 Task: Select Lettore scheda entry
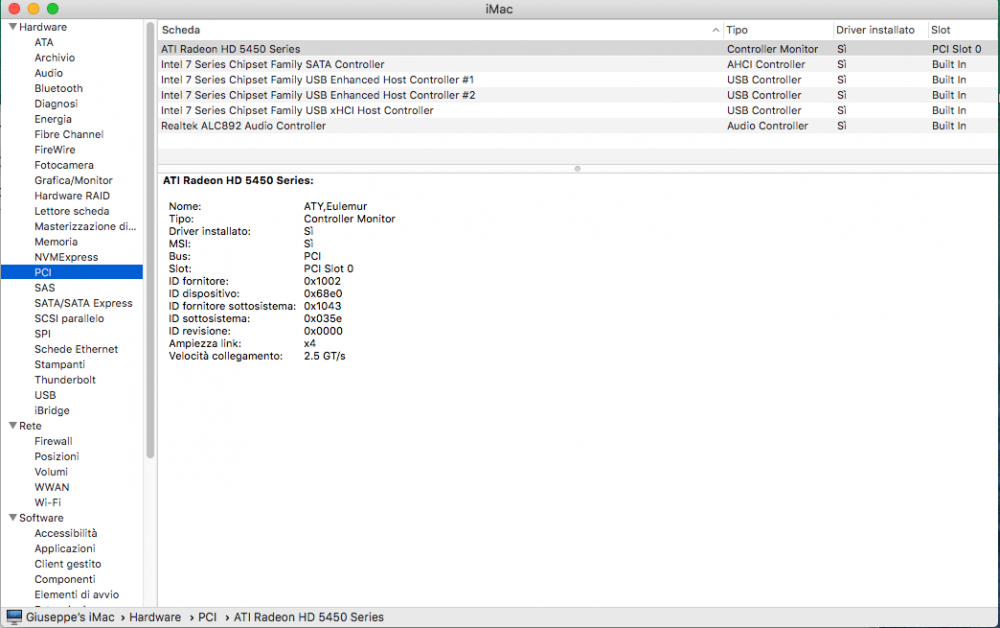(x=71, y=210)
